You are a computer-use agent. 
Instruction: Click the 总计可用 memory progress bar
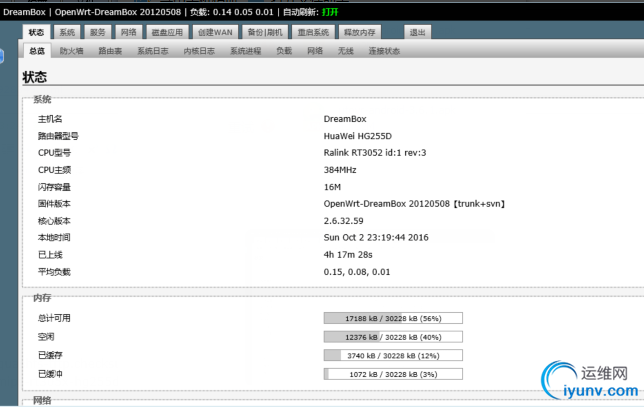click(393, 318)
